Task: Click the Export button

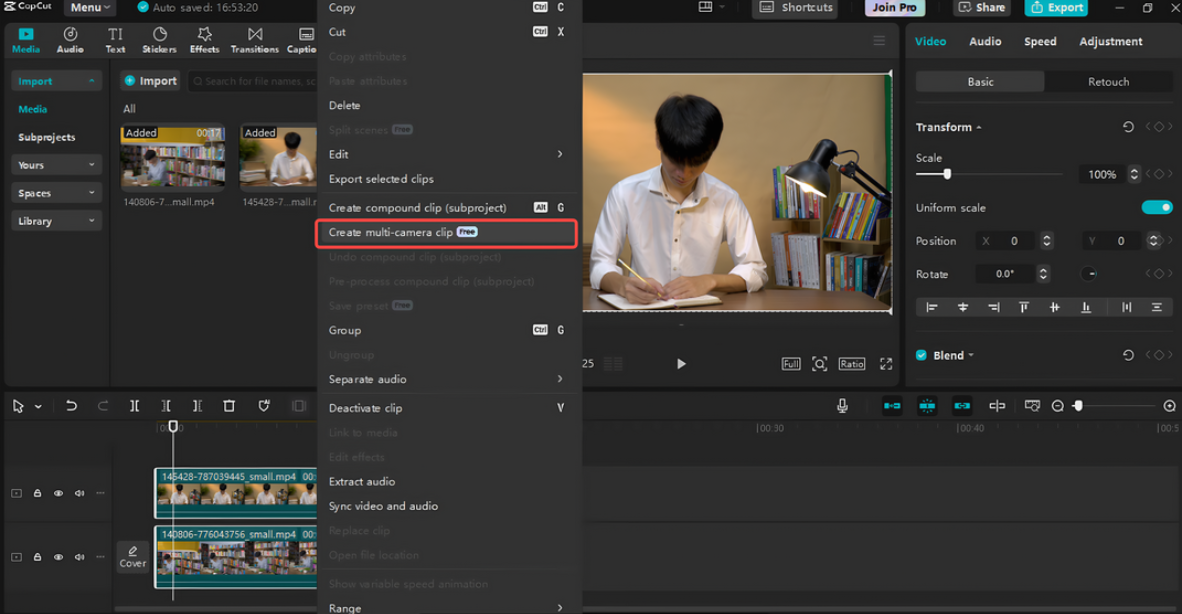Action: [1056, 8]
